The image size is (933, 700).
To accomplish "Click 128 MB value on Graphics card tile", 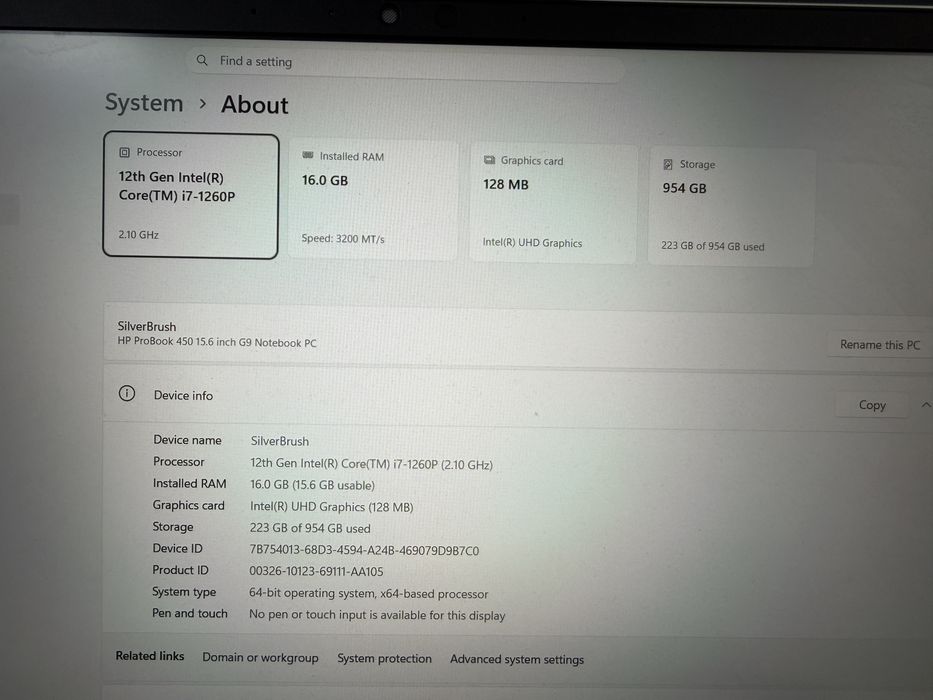I will [506, 185].
